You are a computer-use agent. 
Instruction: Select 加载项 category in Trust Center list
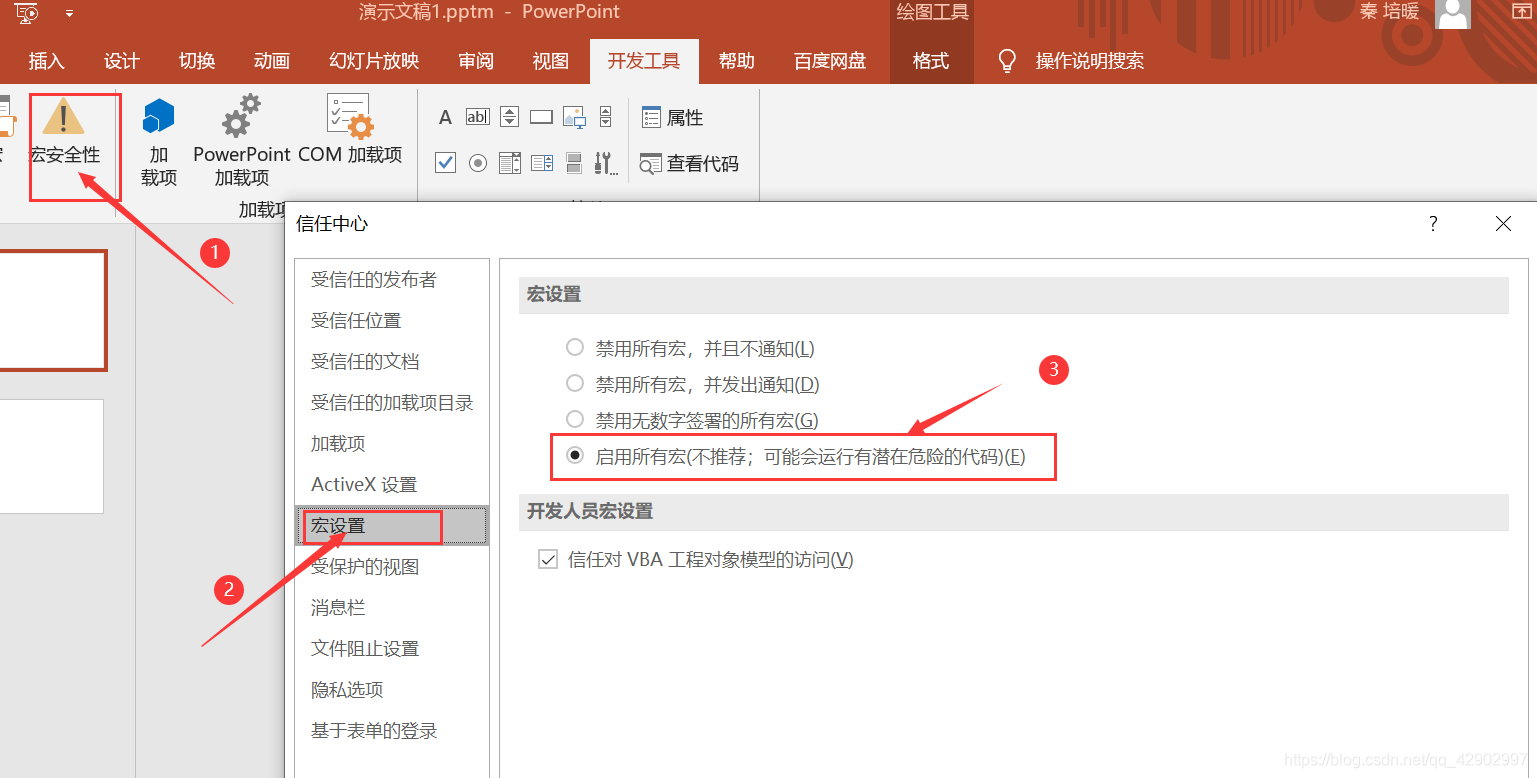coord(391,444)
